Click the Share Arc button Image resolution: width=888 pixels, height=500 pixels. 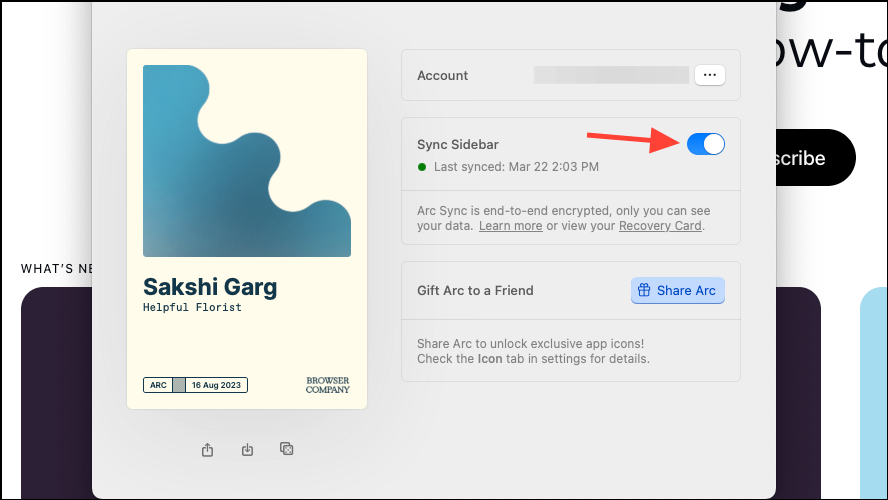pyautogui.click(x=677, y=290)
